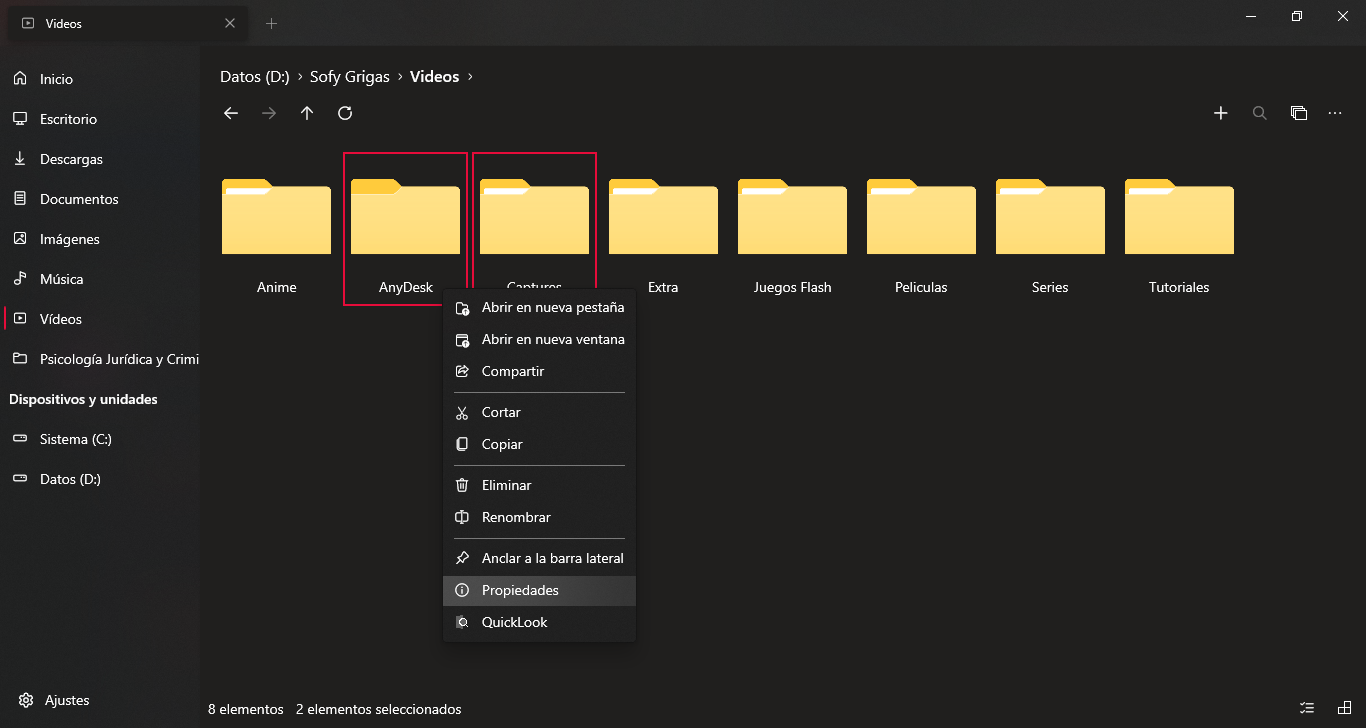This screenshot has height=728, width=1366.
Task: Open the Peliculas folder
Action: click(x=920, y=217)
